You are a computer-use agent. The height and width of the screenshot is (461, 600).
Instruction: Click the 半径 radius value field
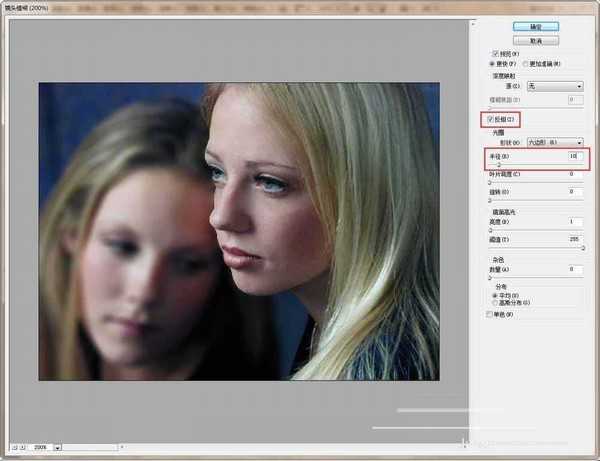point(576,156)
